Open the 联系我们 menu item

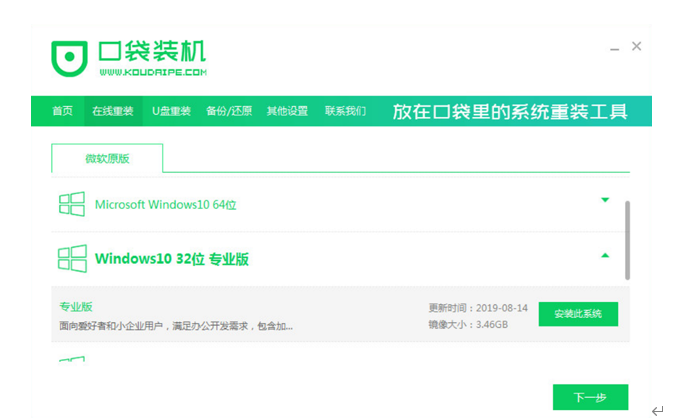[x=345, y=111]
